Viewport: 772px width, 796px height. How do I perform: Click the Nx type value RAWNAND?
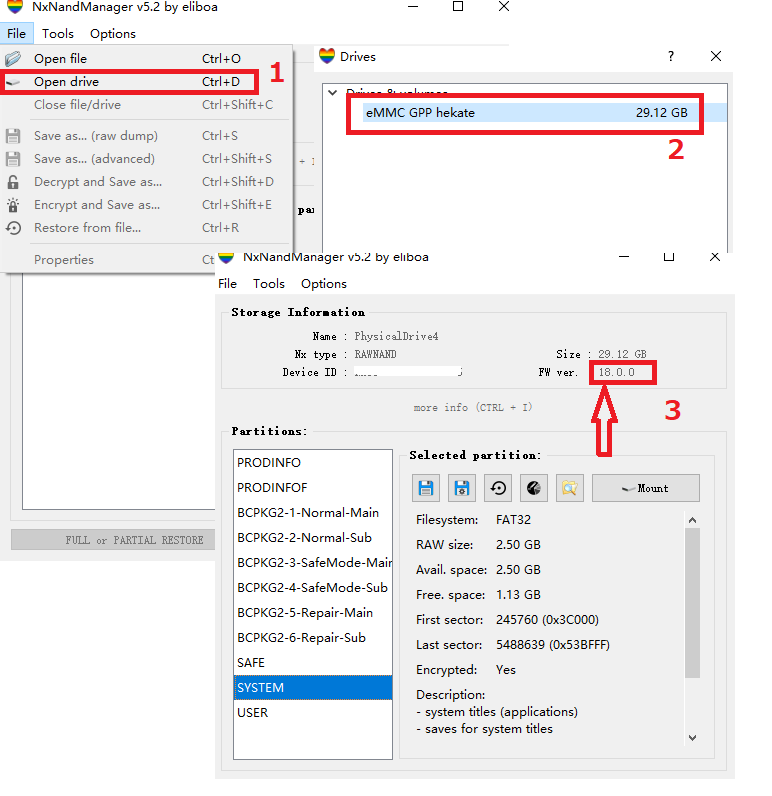376,354
